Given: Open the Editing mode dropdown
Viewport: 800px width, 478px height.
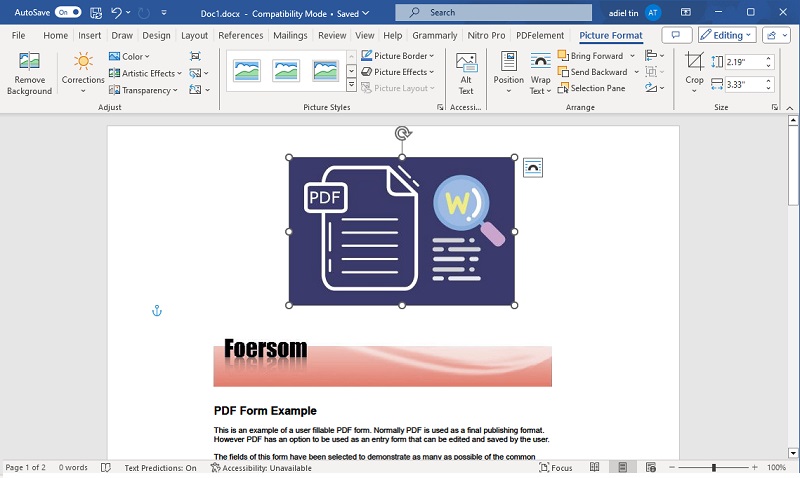Looking at the screenshot, I should pos(727,35).
